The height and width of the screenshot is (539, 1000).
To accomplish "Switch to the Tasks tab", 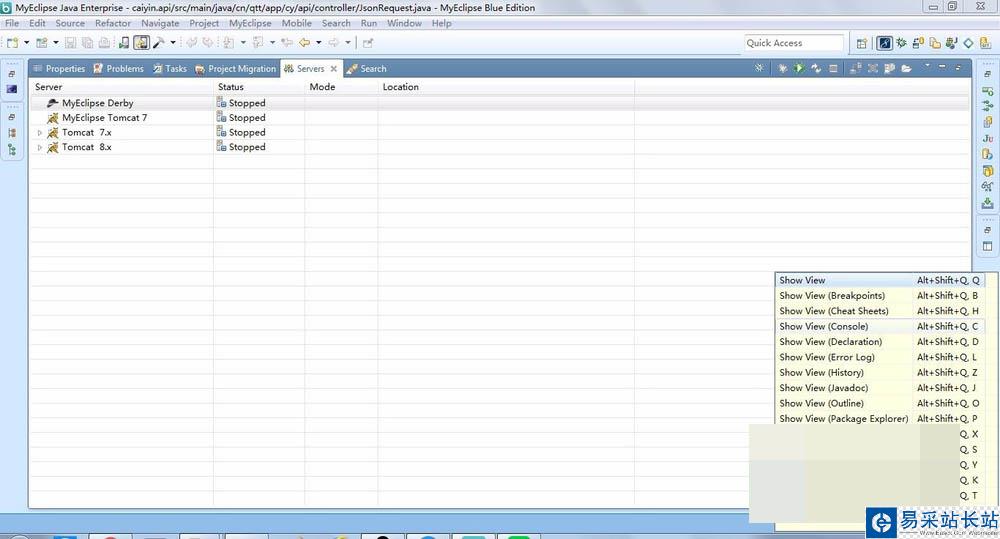I will (170, 68).
